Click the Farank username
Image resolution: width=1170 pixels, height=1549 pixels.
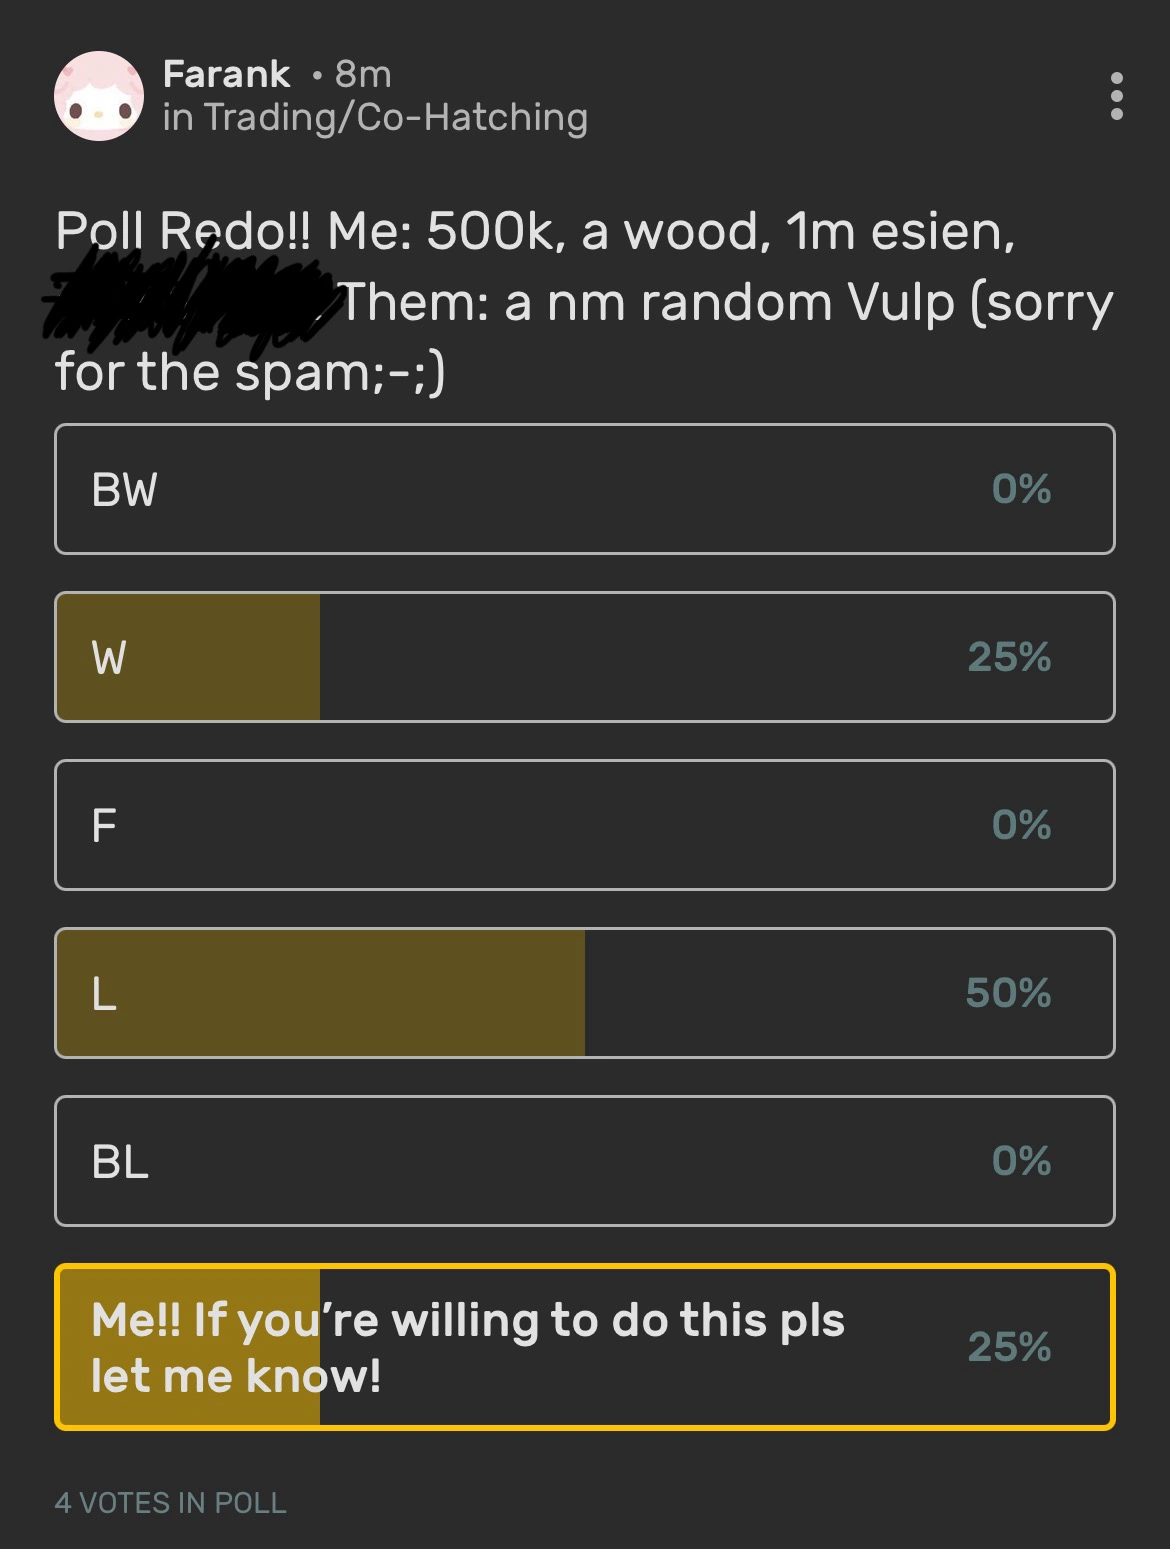tap(227, 74)
